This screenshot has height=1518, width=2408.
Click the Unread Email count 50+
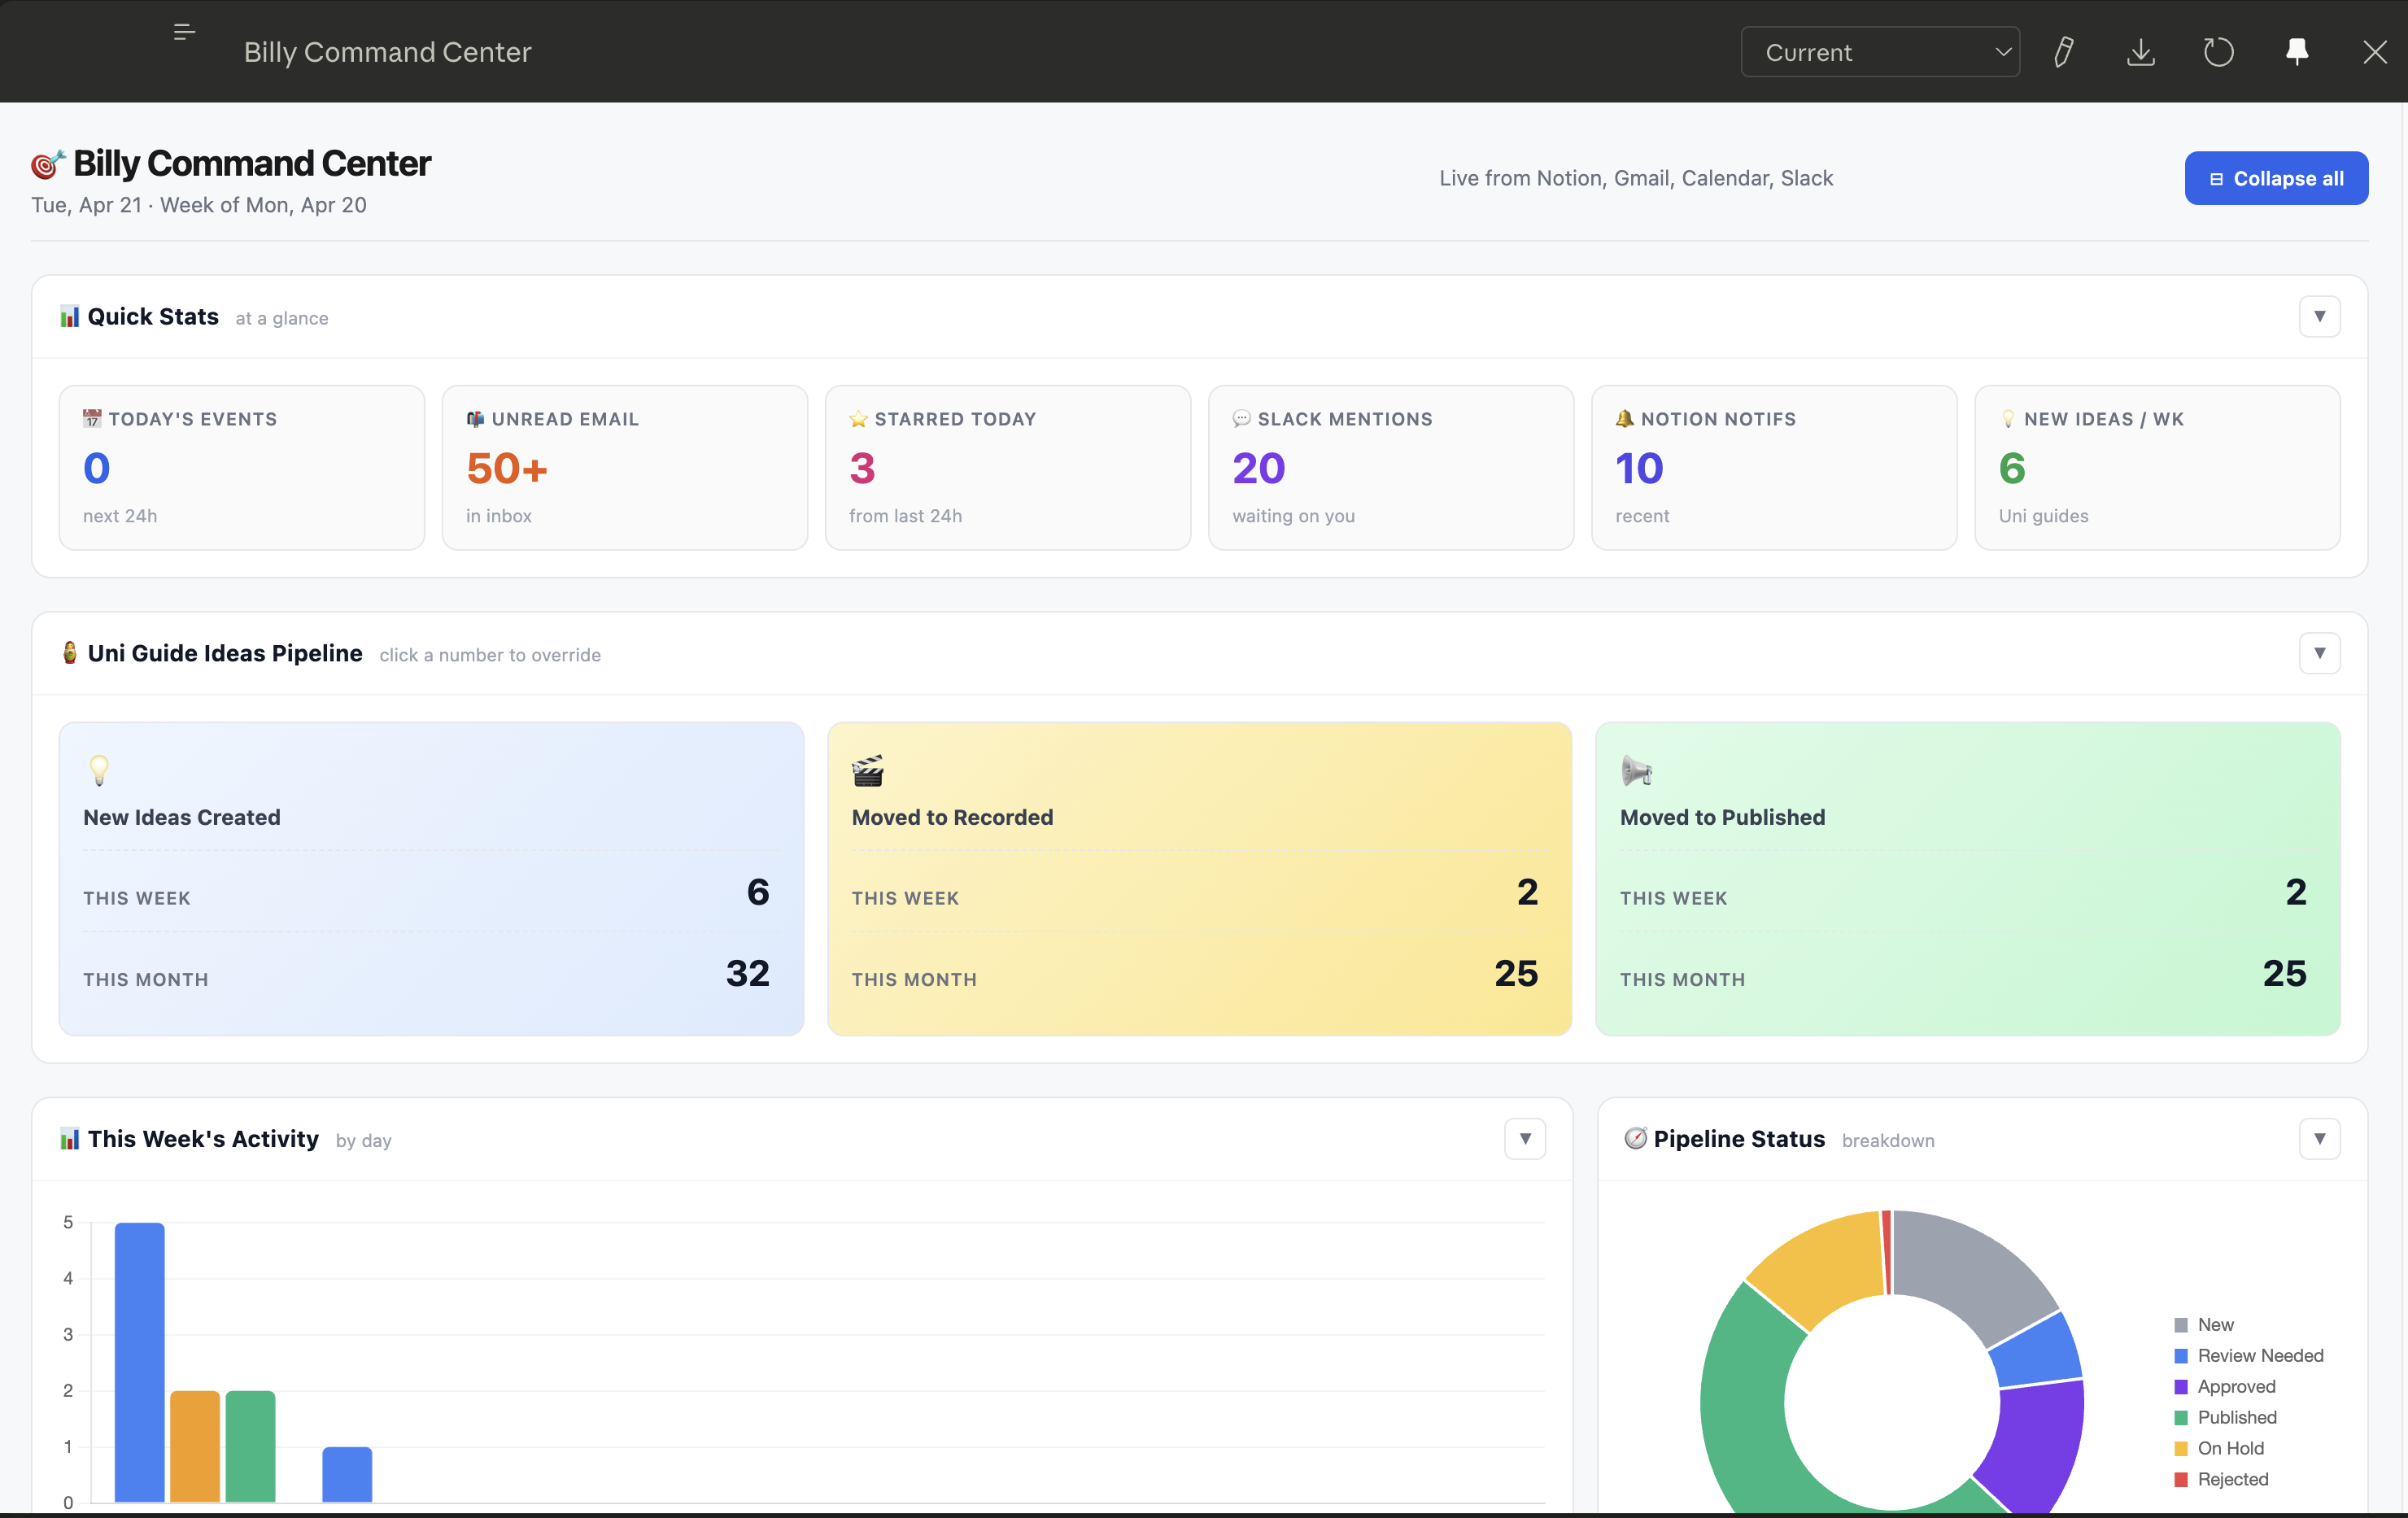(507, 468)
